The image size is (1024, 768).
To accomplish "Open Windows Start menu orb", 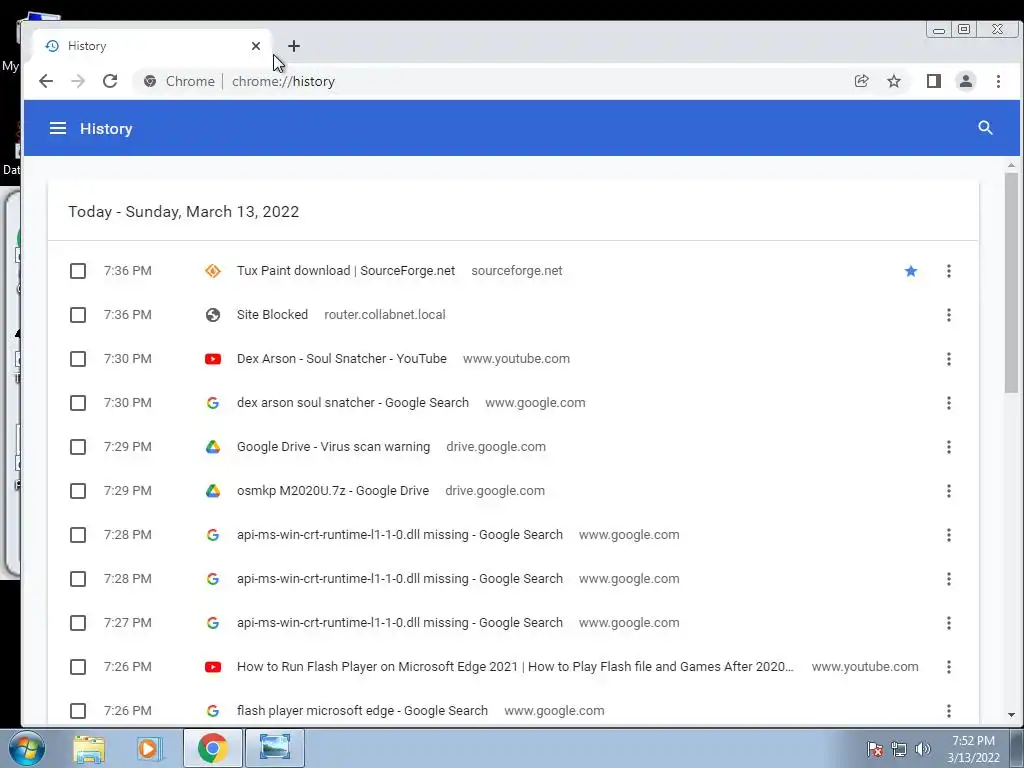I will coord(27,748).
